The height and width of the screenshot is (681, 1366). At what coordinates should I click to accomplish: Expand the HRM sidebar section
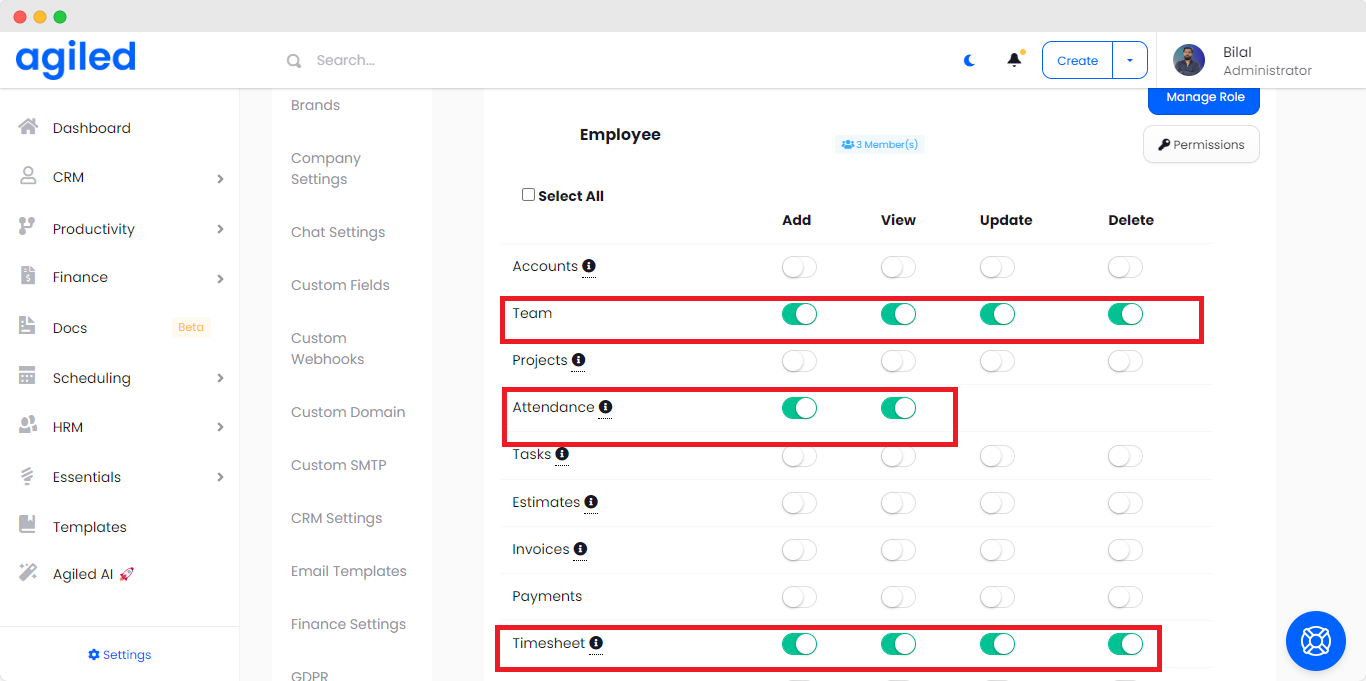120,427
